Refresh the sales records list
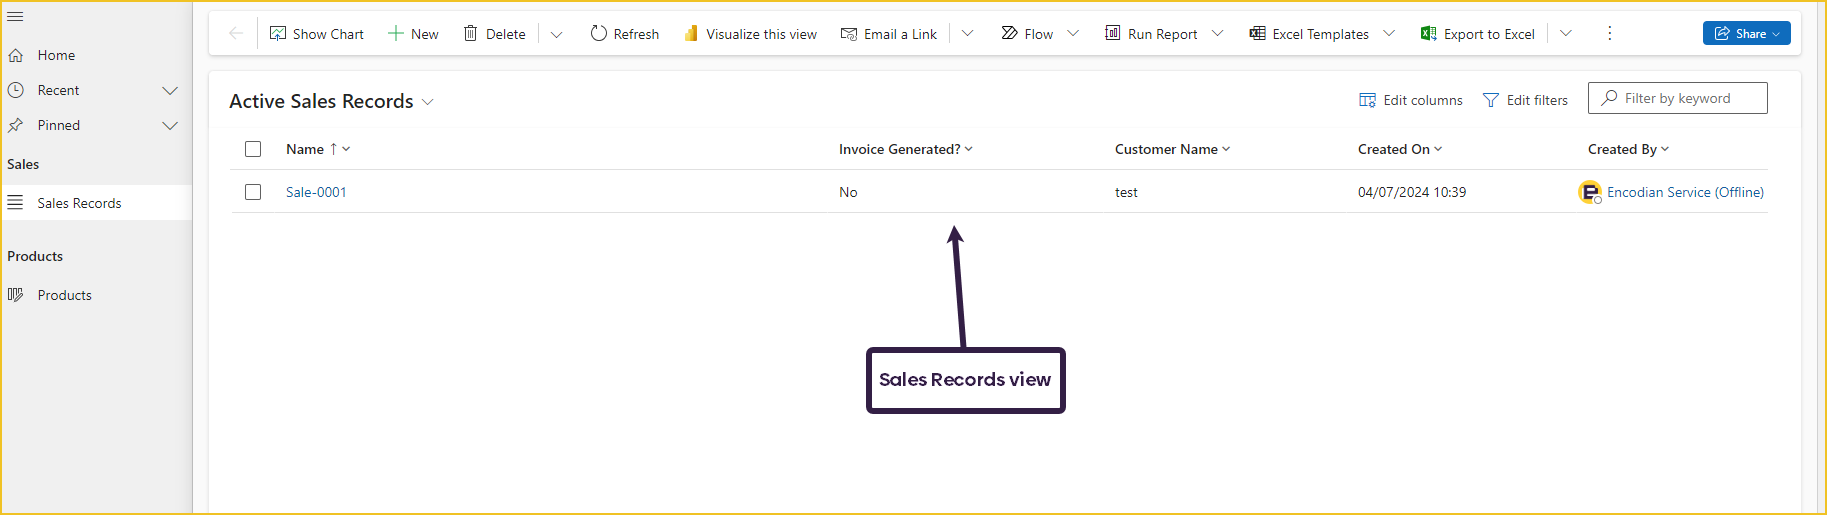Viewport: 1827px width, 515px height. (624, 33)
